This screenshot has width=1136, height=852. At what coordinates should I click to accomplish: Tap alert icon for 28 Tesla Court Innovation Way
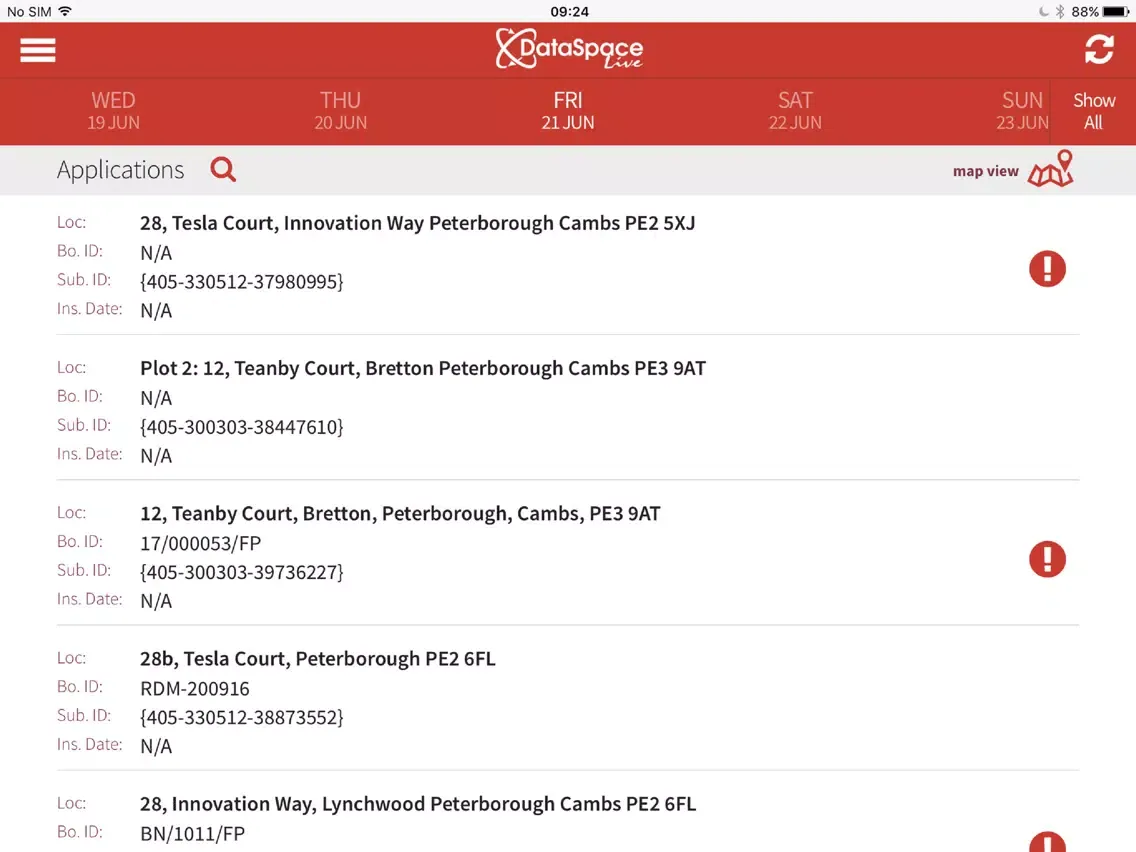(1047, 269)
